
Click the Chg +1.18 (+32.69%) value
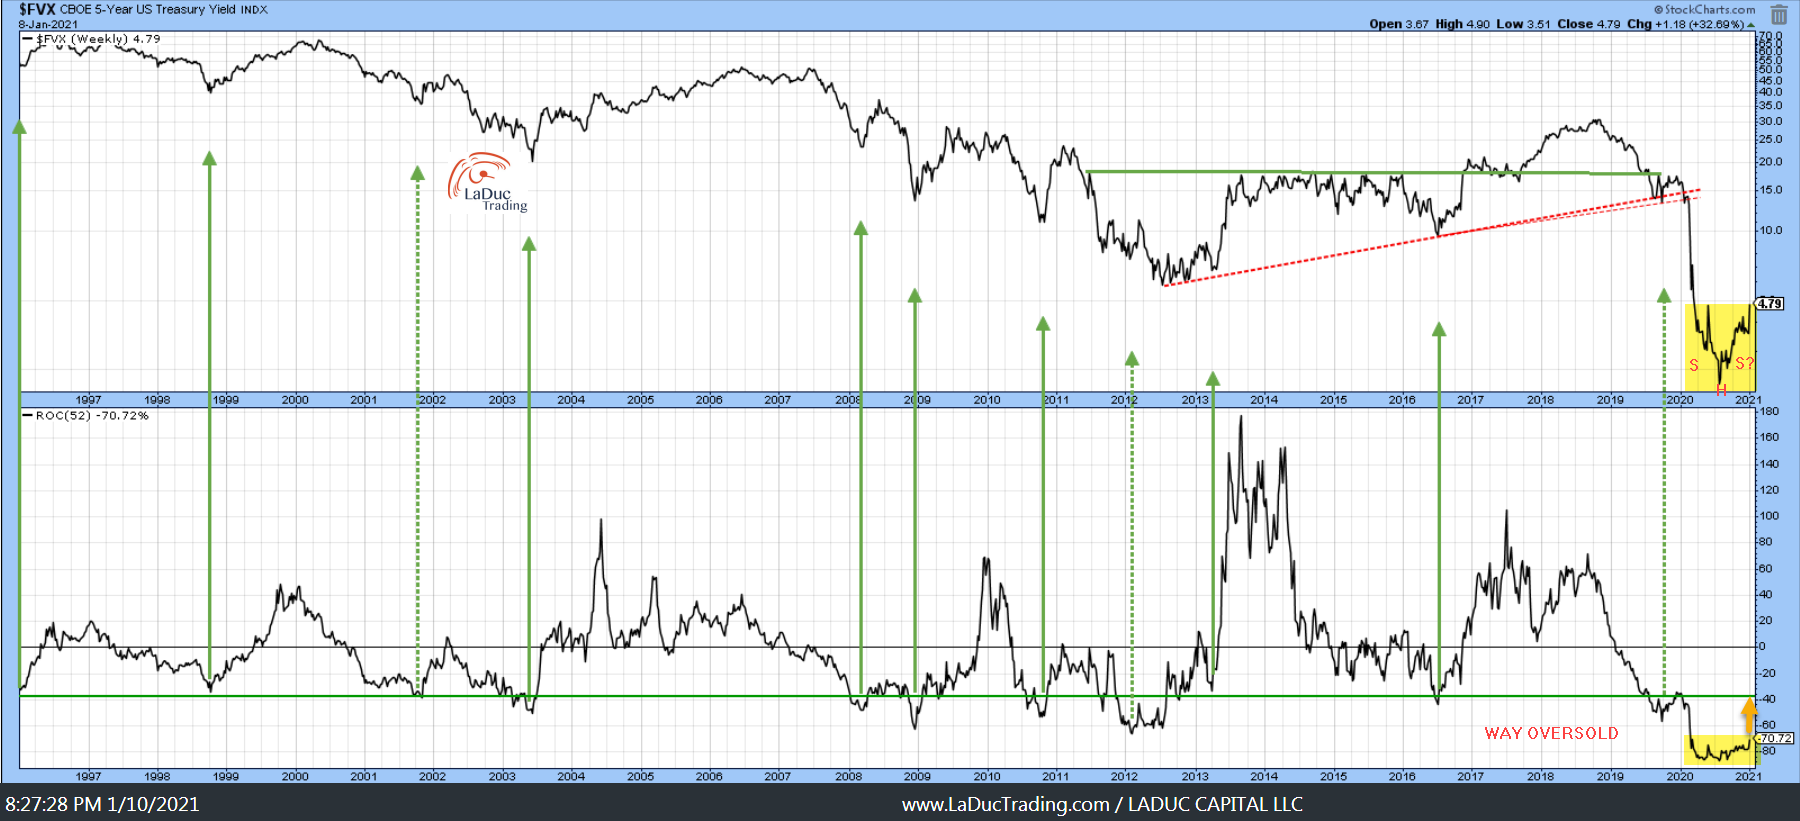(x=1685, y=24)
